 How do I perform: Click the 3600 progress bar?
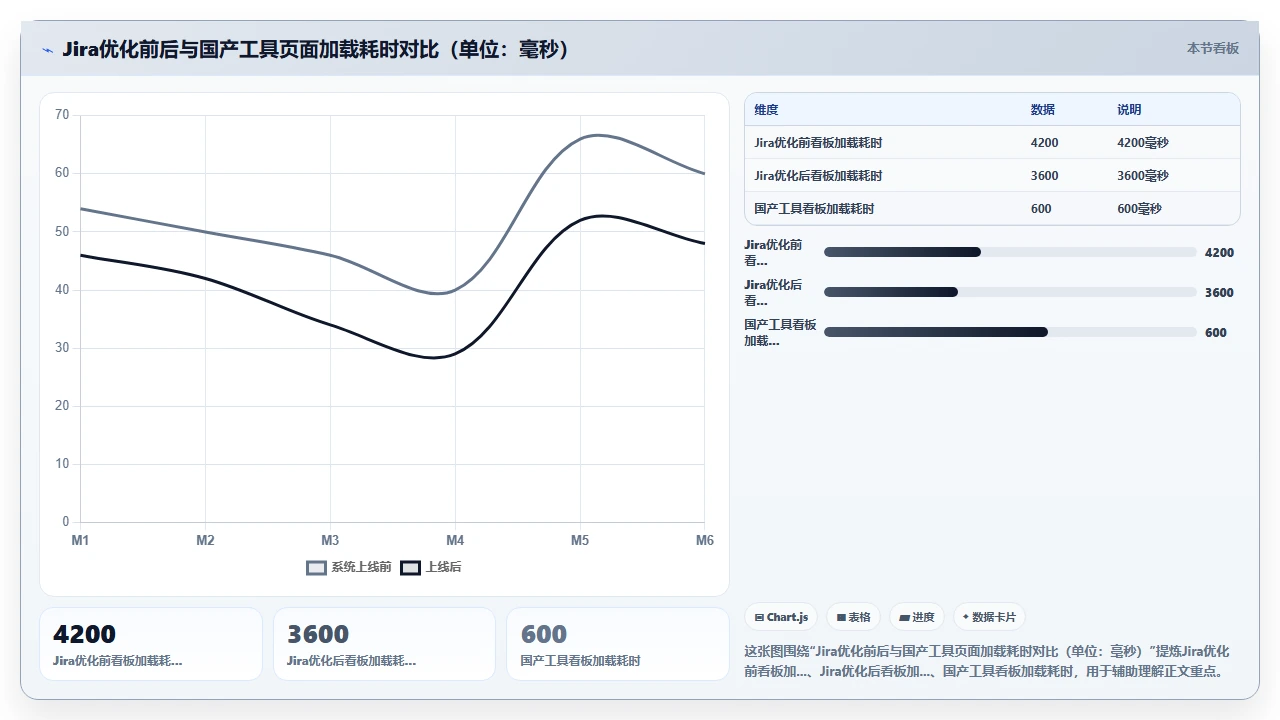pos(1010,292)
